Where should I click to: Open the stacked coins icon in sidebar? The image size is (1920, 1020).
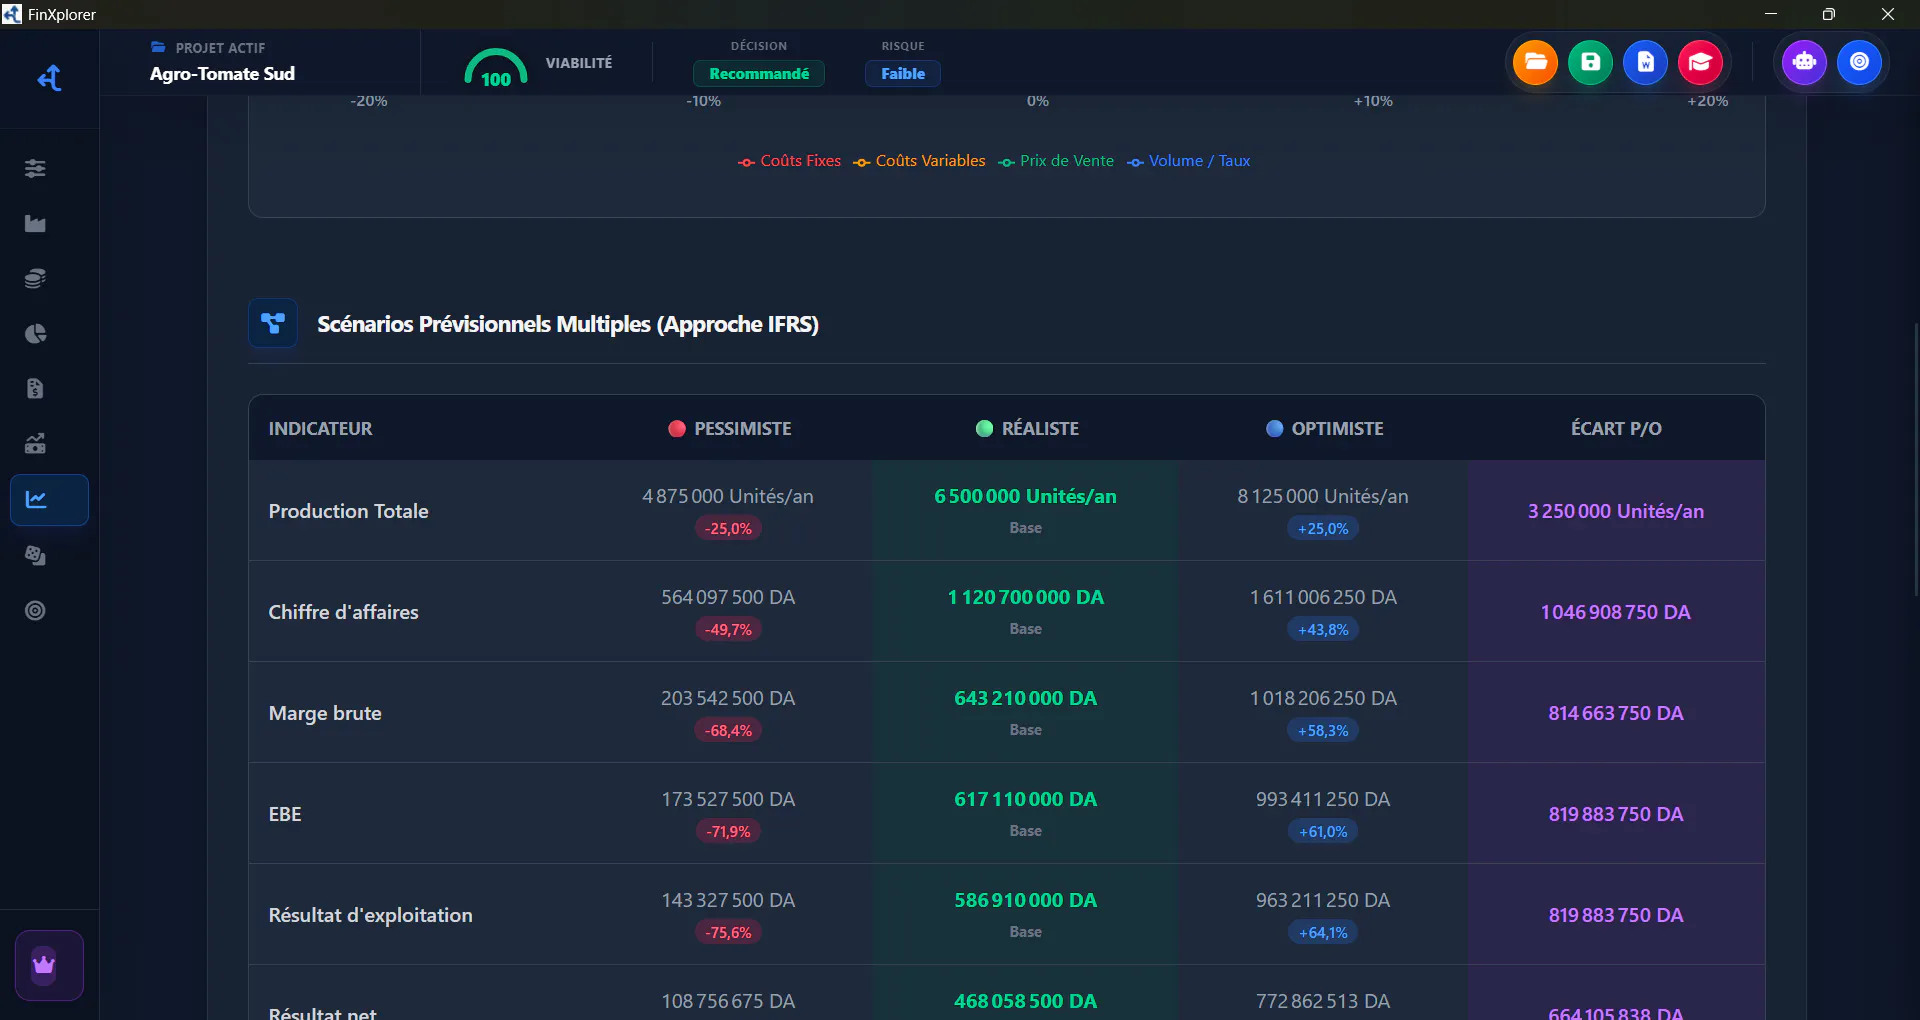coord(35,279)
